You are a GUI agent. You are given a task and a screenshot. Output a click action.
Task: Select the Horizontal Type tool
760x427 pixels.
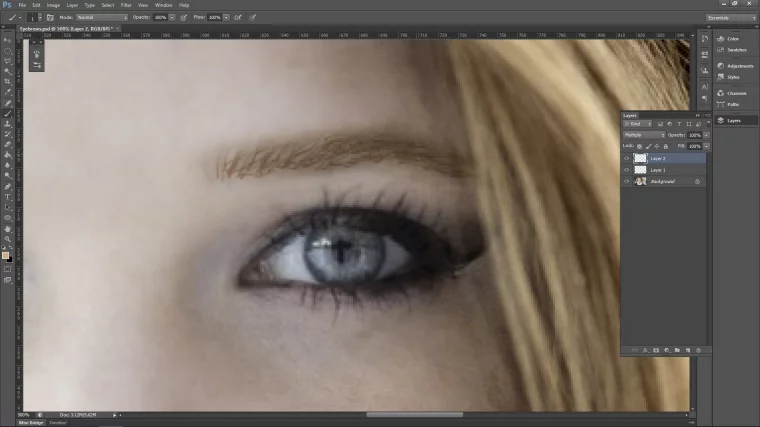(7, 197)
